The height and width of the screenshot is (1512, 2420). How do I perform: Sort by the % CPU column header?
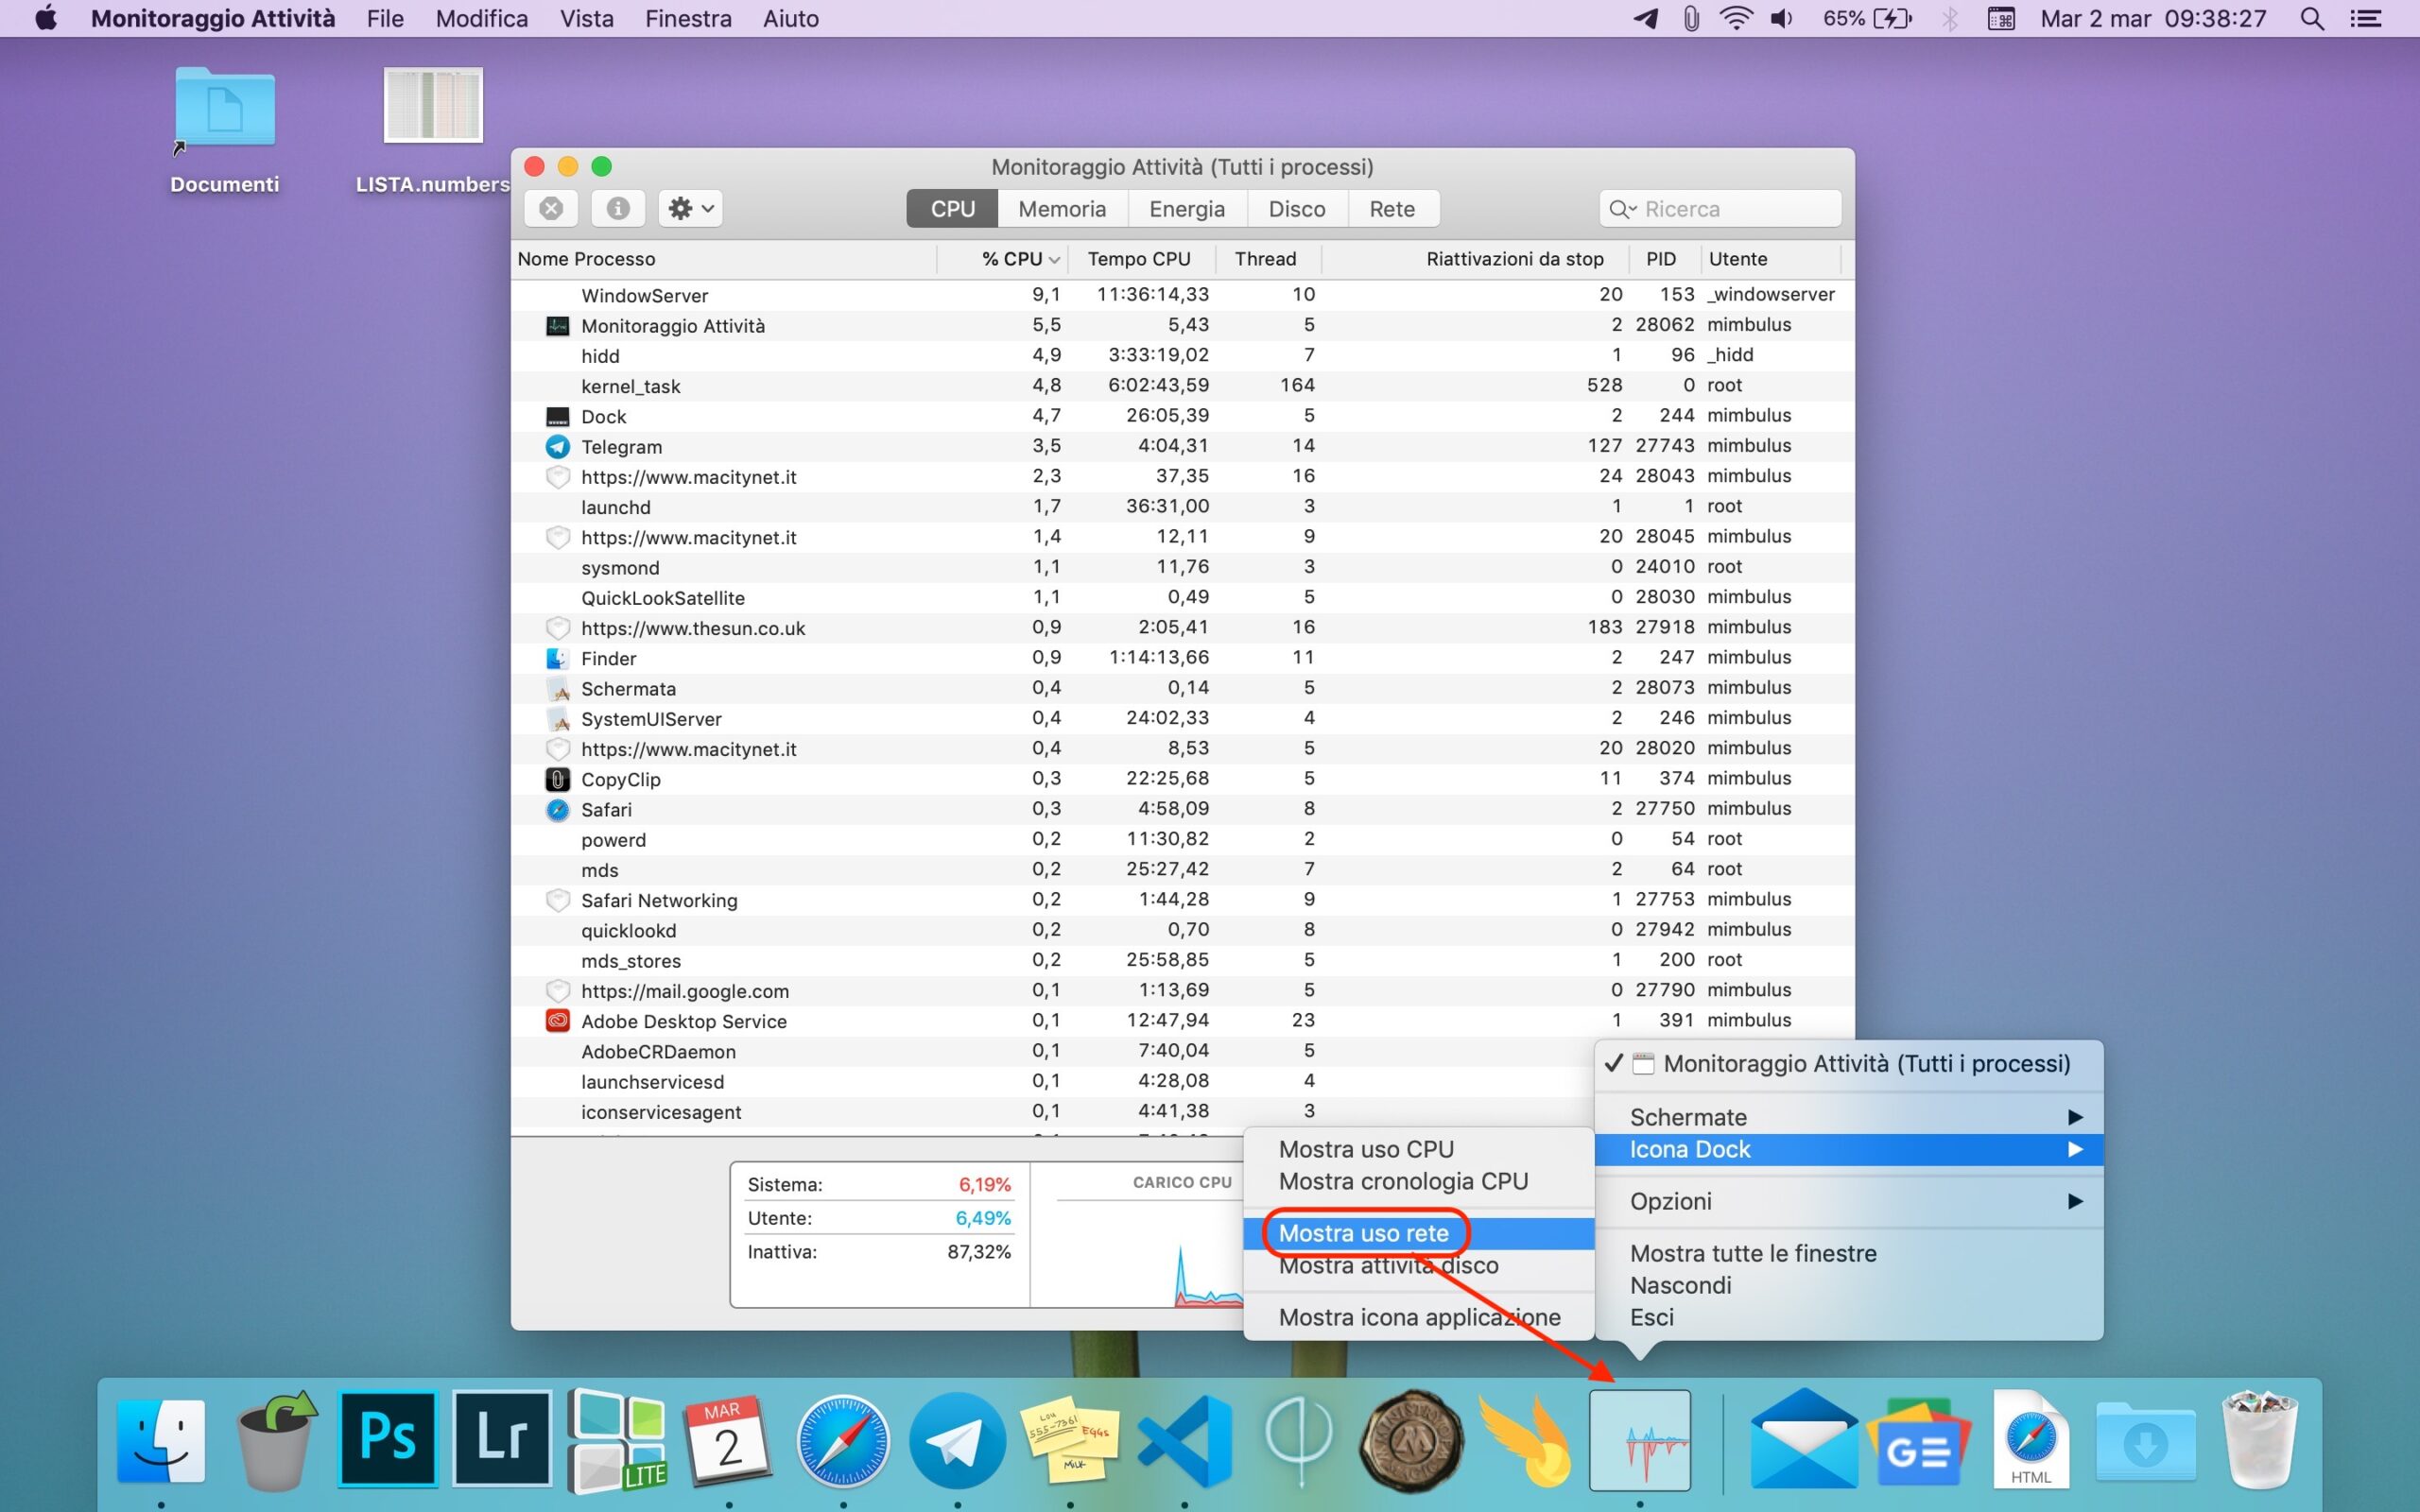coord(1012,259)
